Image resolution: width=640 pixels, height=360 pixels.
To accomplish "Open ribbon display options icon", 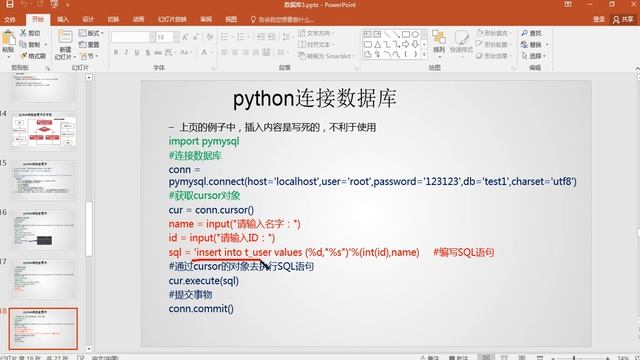I will coord(568,4).
